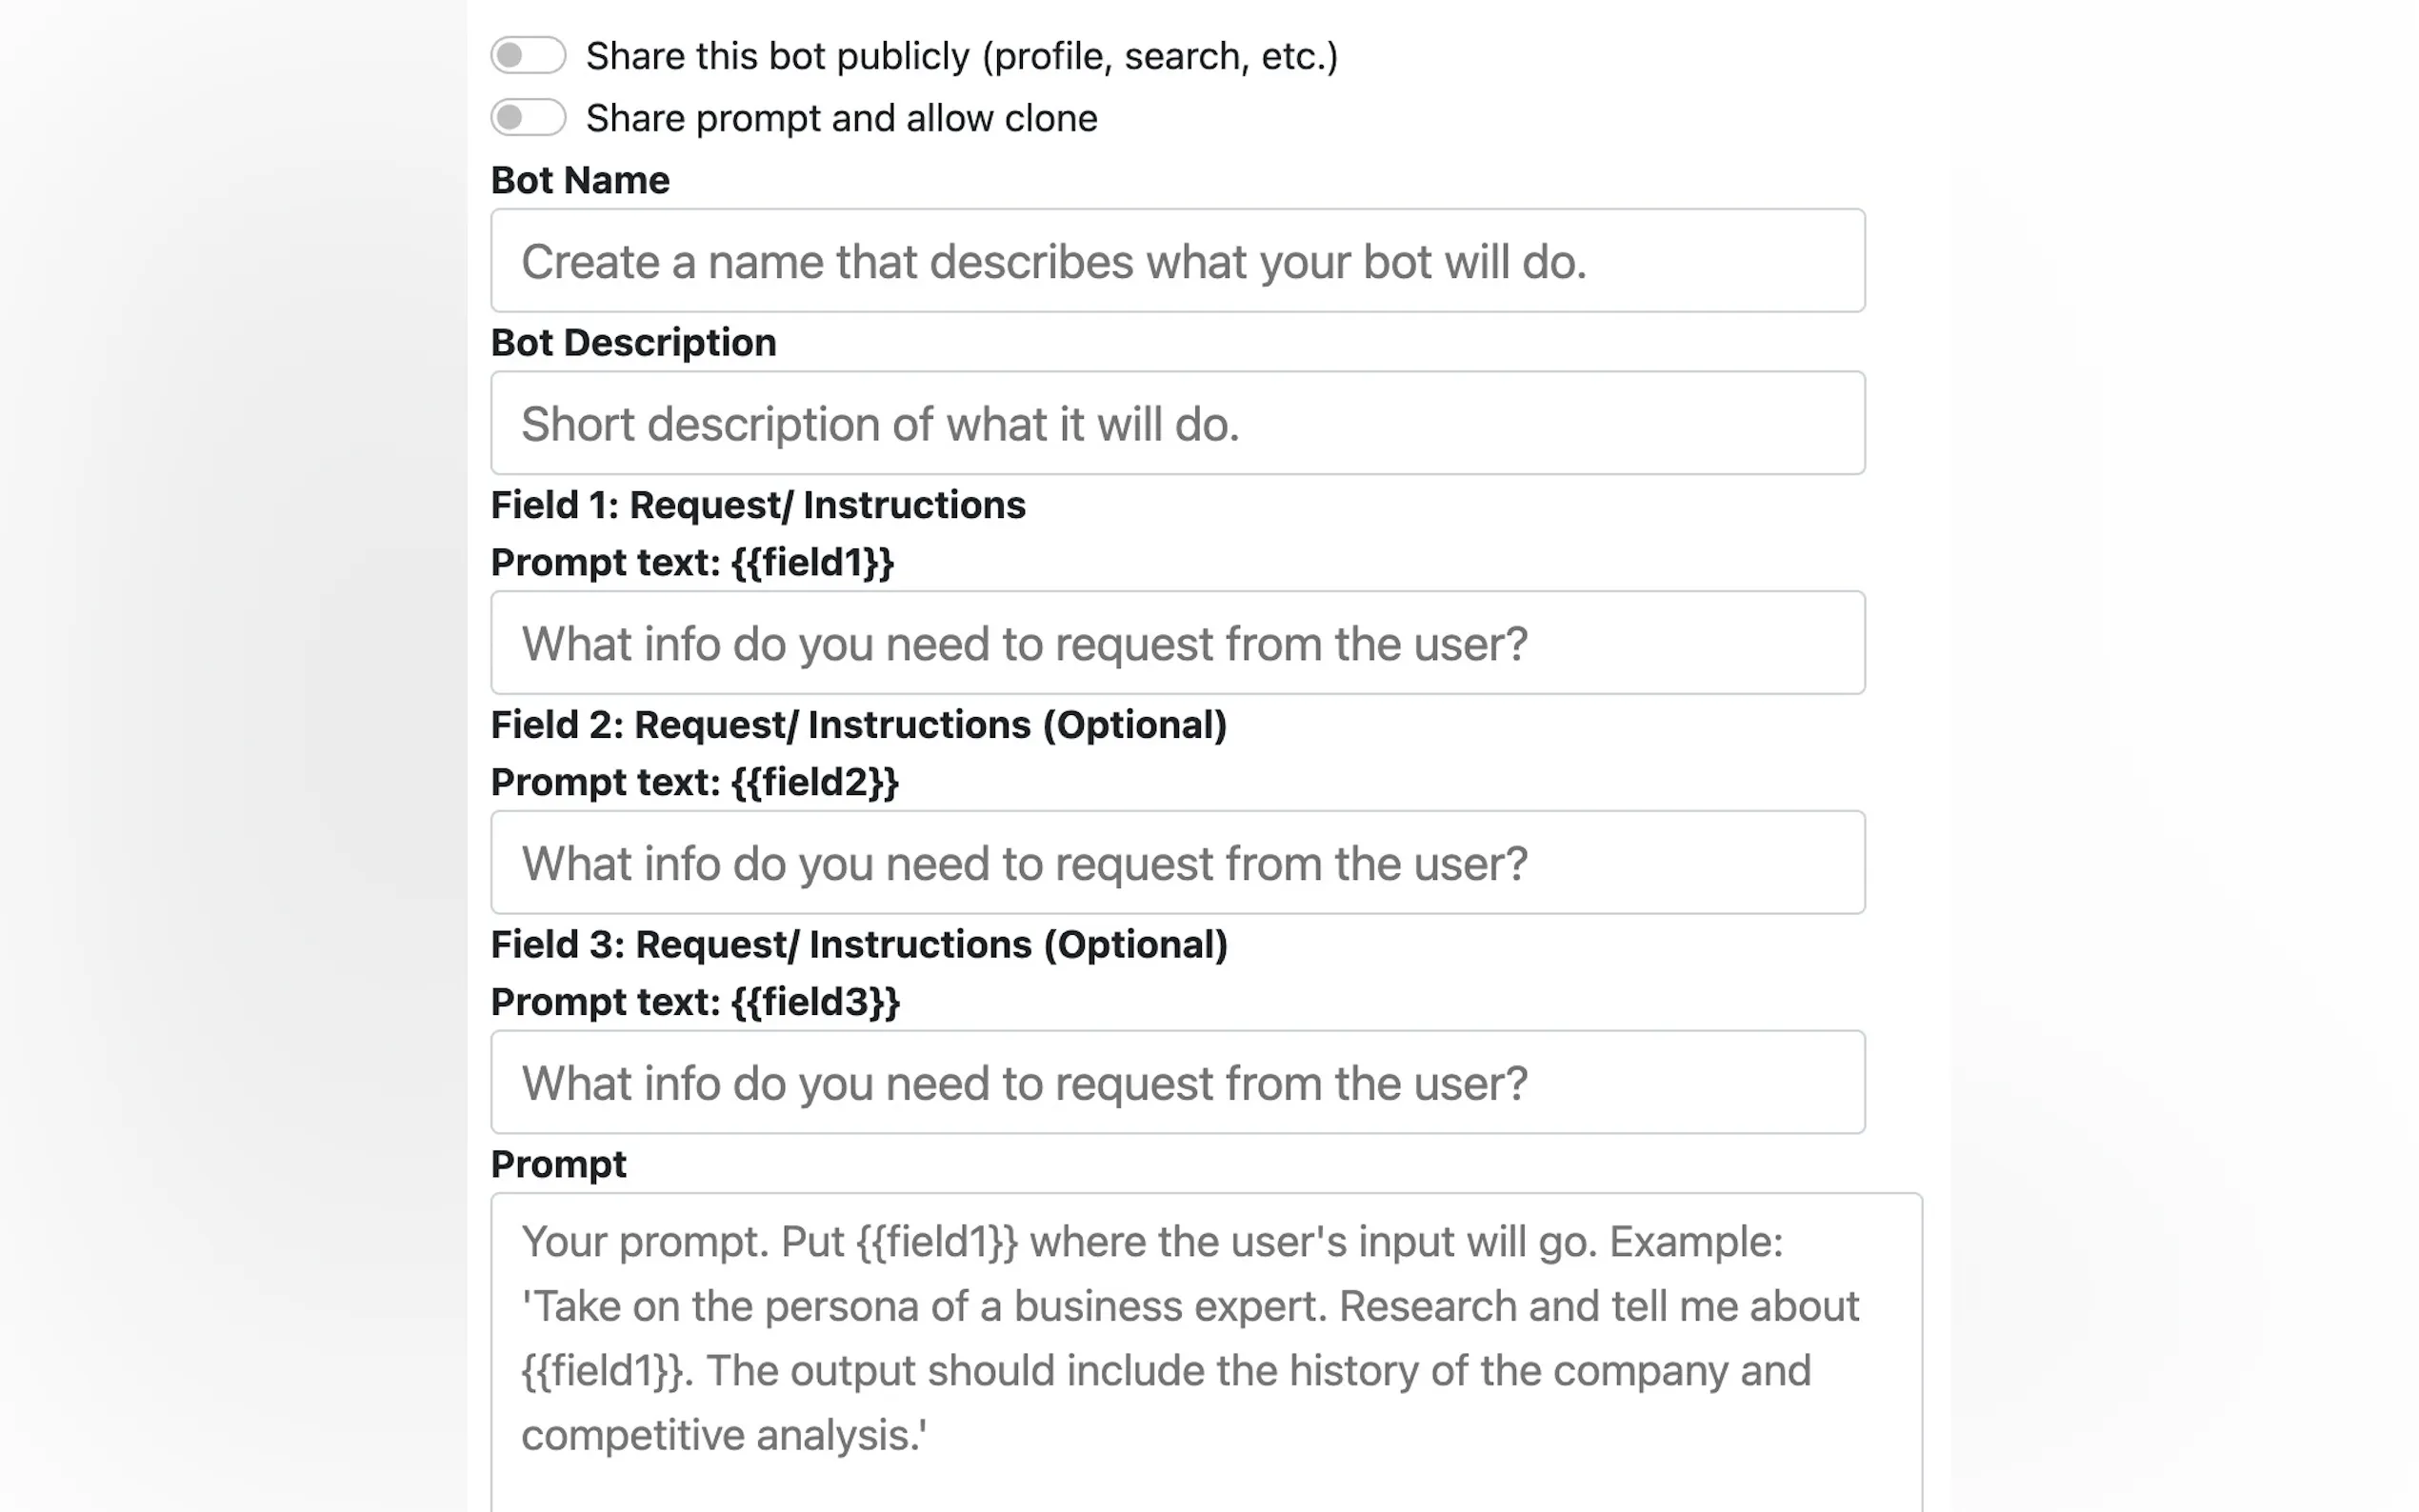
Task: Click the "Prompt text: {{field1}}" label
Action: tap(692, 562)
